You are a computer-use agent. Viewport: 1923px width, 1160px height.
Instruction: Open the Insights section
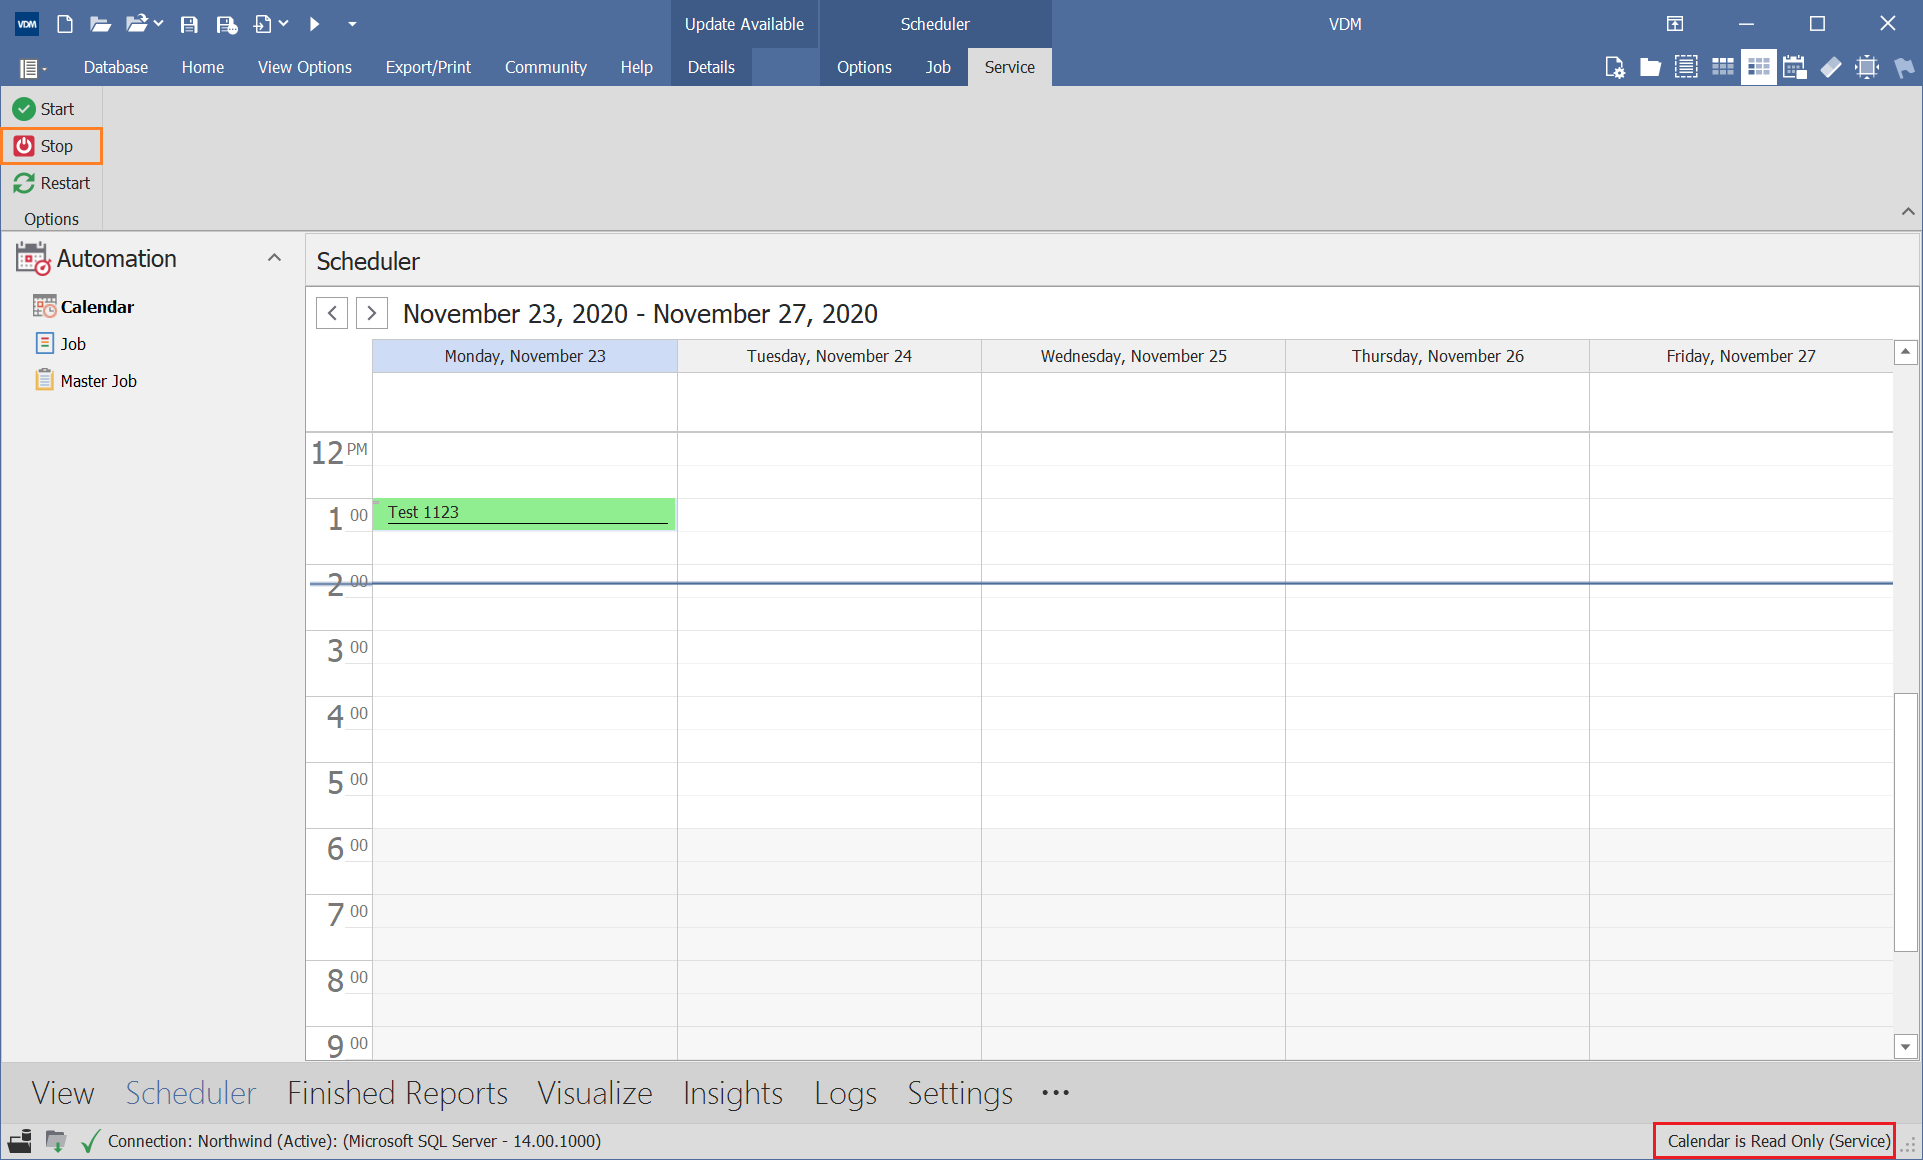tap(733, 1093)
